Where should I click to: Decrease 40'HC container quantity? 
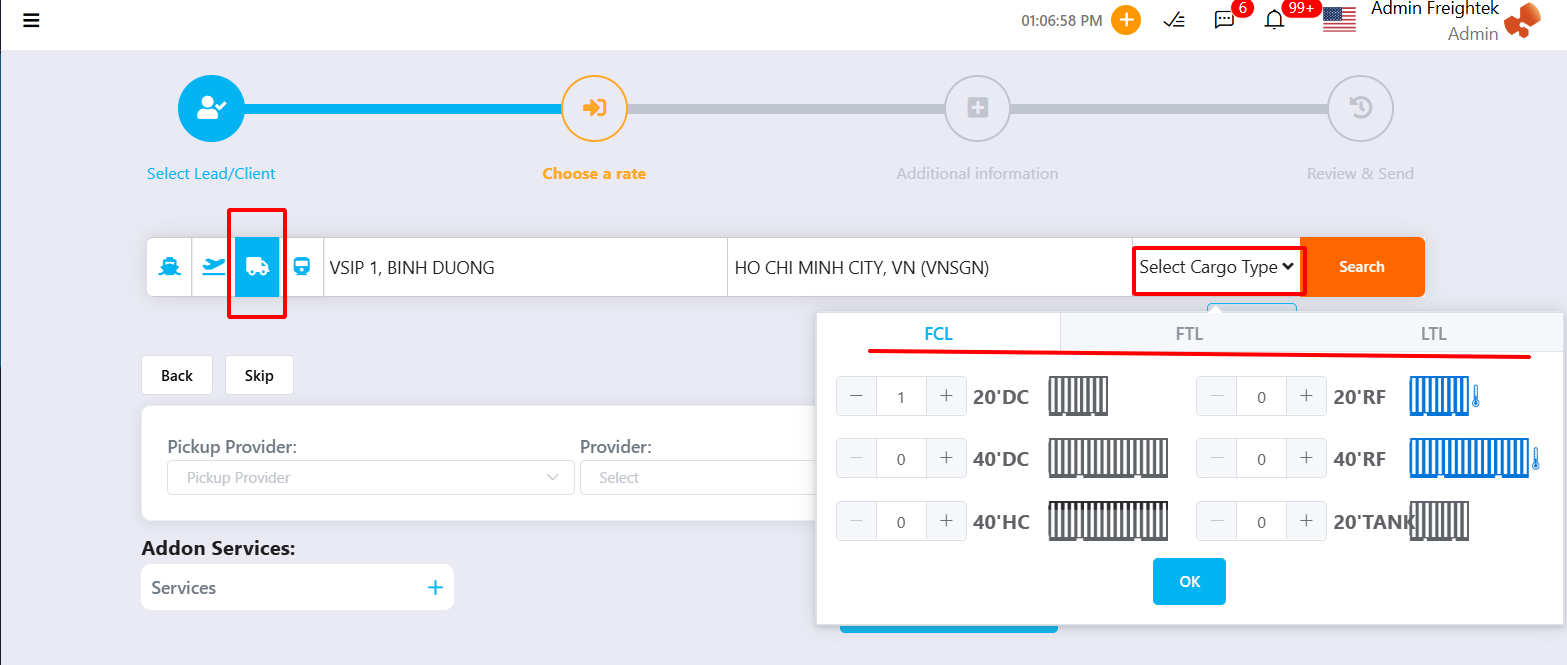coord(856,521)
